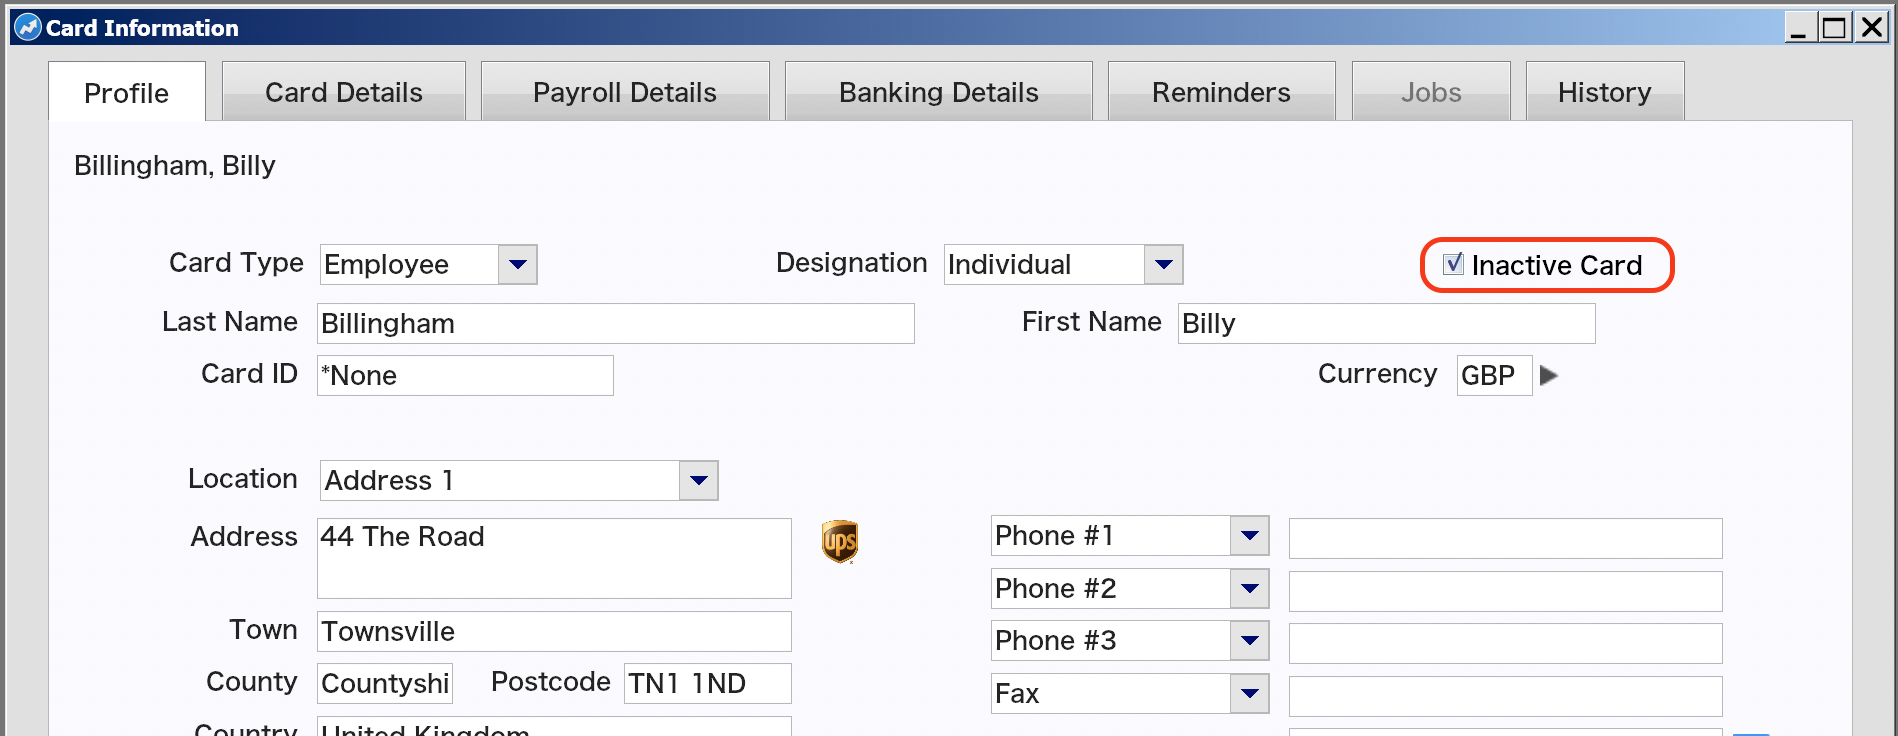1898x736 pixels.
Task: Open the Location Address 1 dropdown
Action: click(x=698, y=480)
